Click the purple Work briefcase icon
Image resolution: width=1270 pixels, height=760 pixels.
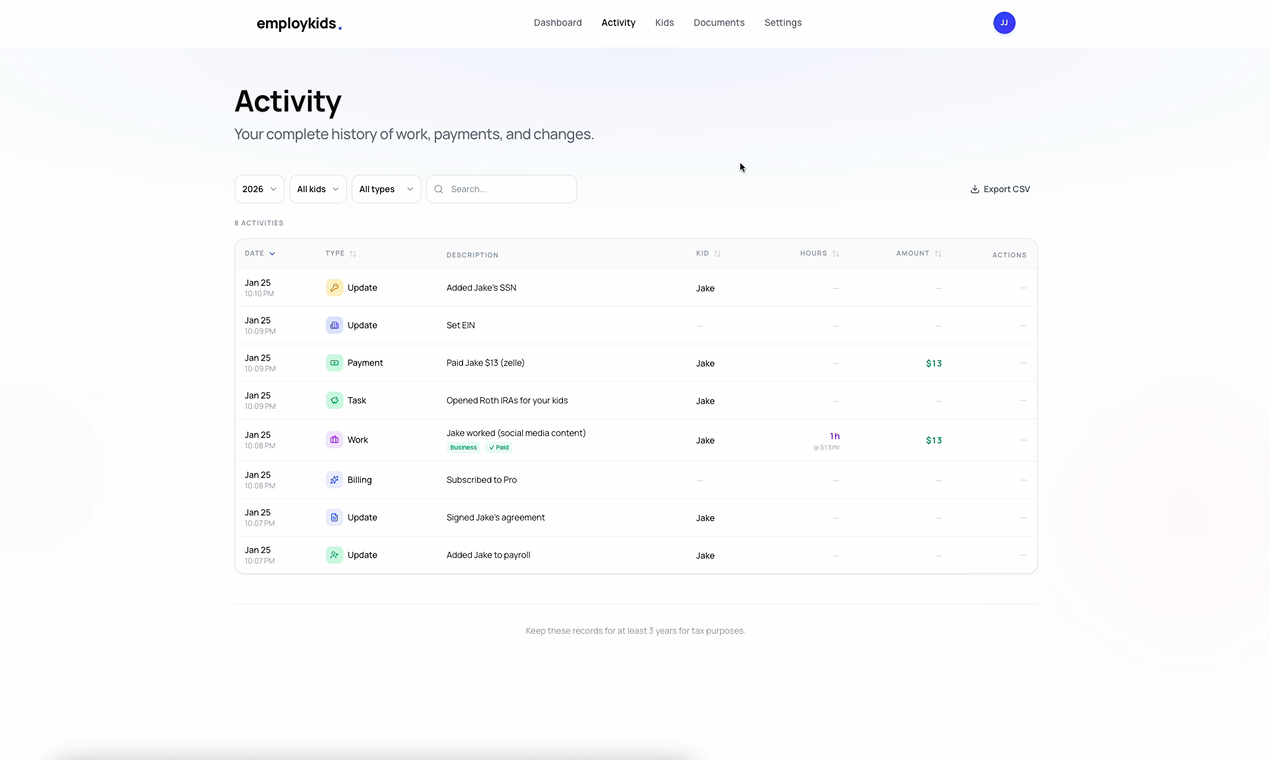tap(334, 440)
